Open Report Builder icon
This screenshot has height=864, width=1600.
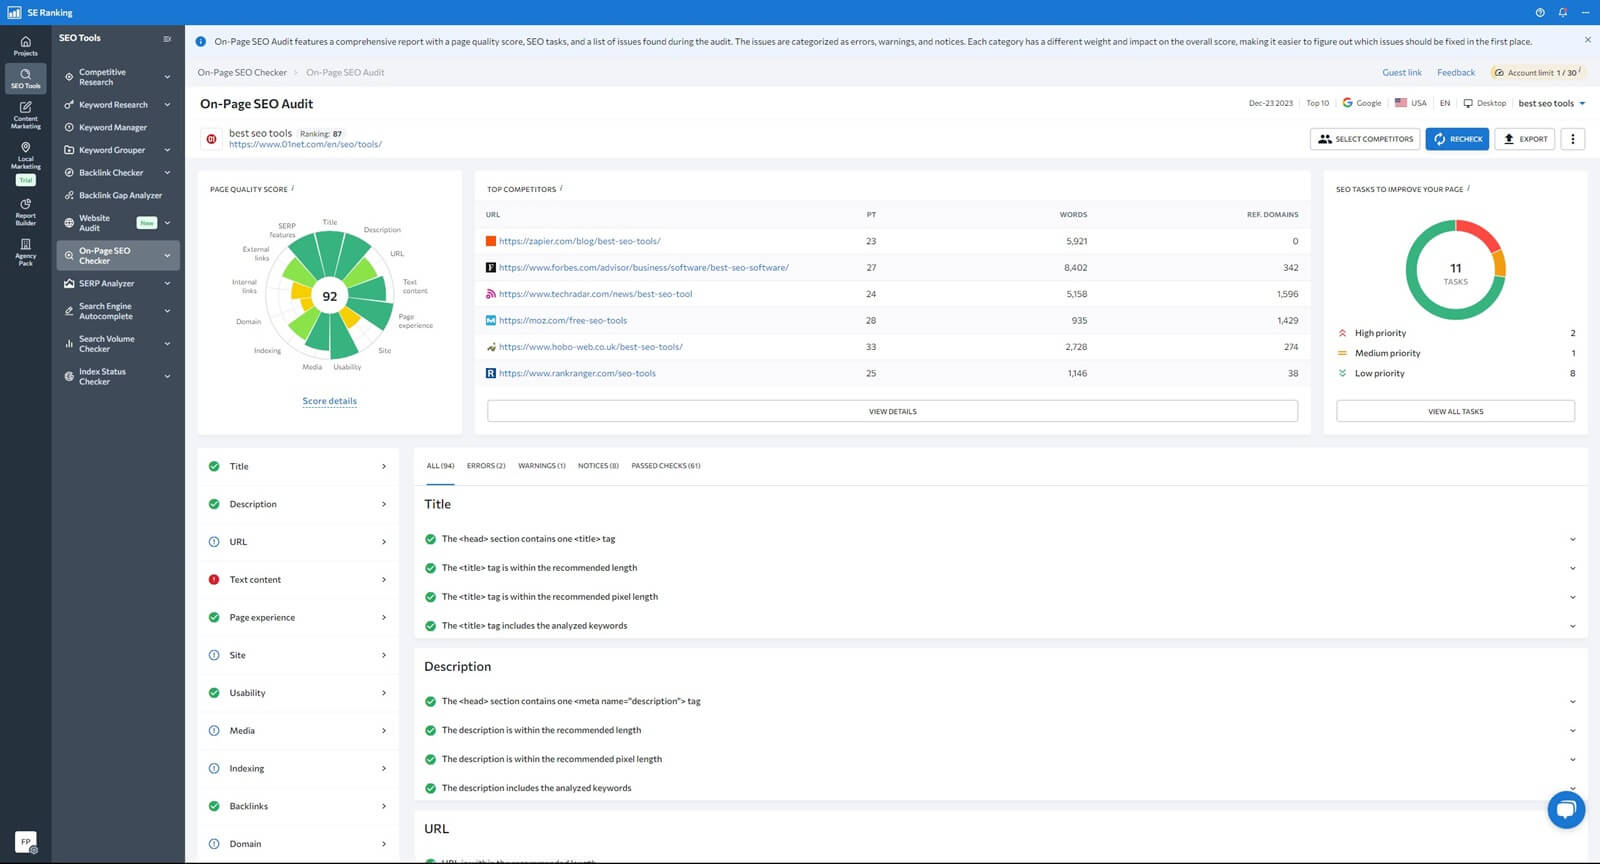pos(25,211)
